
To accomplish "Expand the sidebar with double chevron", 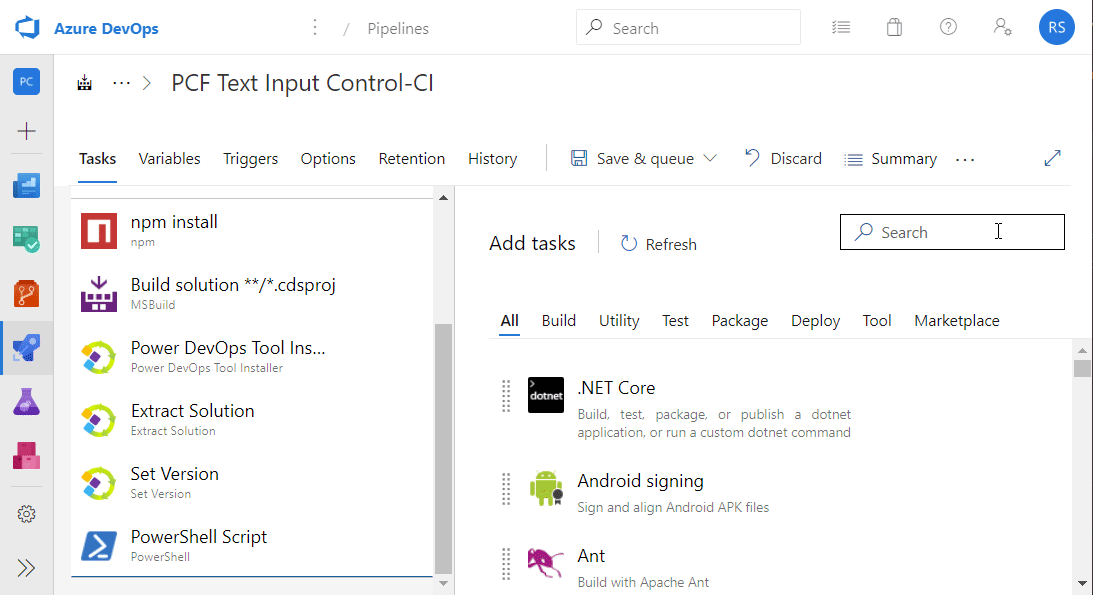I will coord(26,568).
